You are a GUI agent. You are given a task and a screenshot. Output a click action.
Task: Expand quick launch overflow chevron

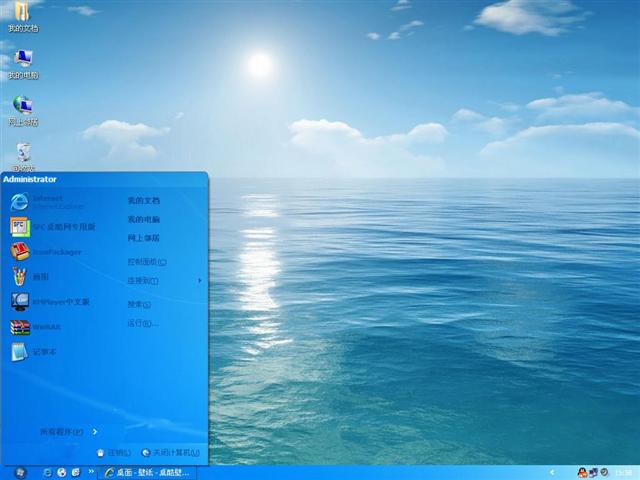[91, 471]
